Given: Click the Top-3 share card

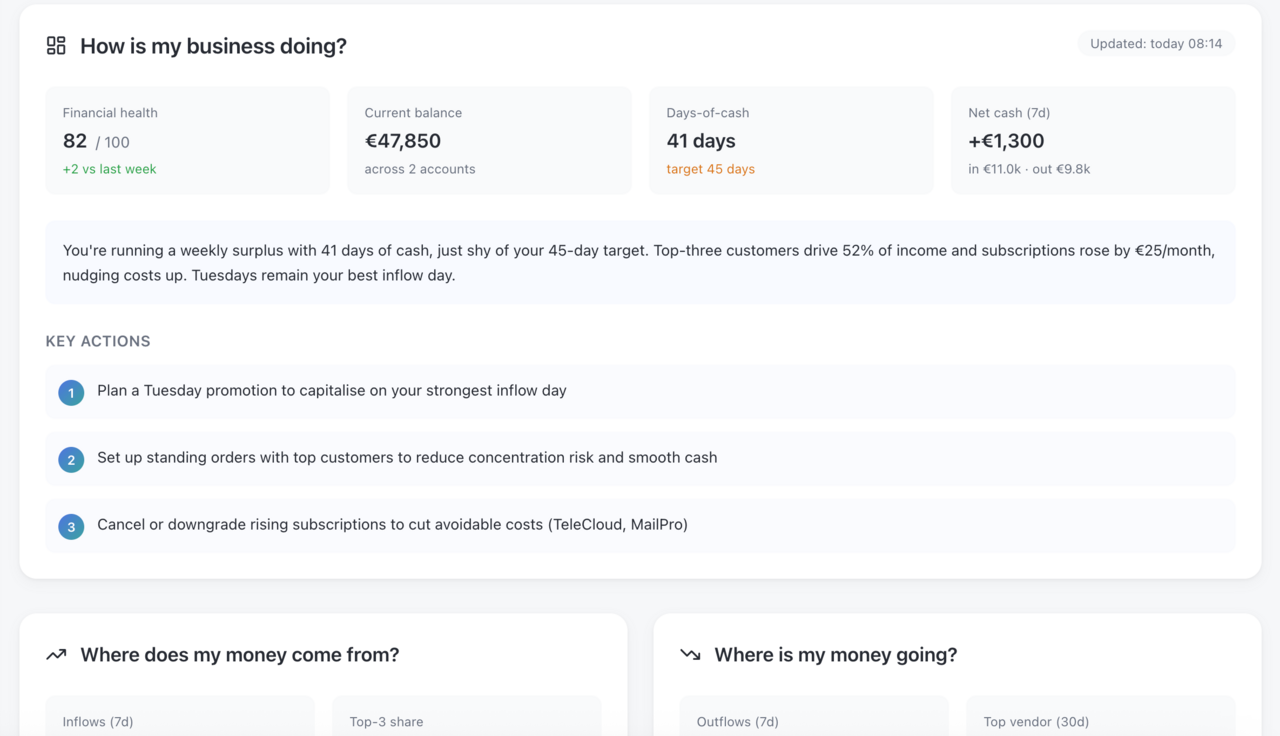Looking at the screenshot, I should 466,718.
